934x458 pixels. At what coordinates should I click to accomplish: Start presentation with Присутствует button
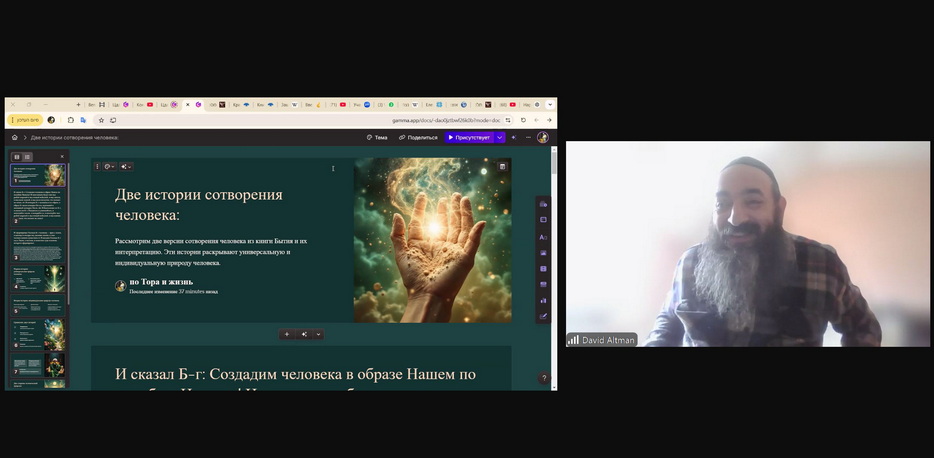(469, 137)
